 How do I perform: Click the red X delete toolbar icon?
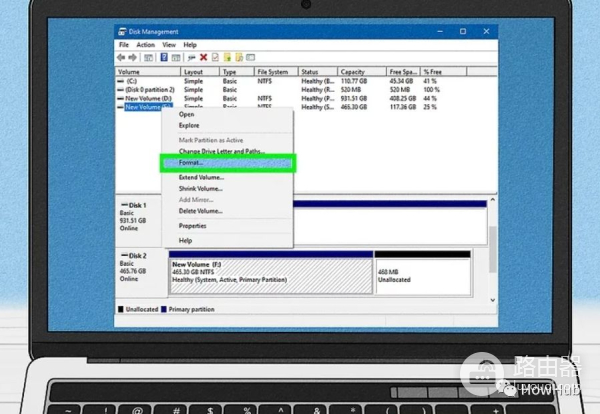[x=203, y=58]
